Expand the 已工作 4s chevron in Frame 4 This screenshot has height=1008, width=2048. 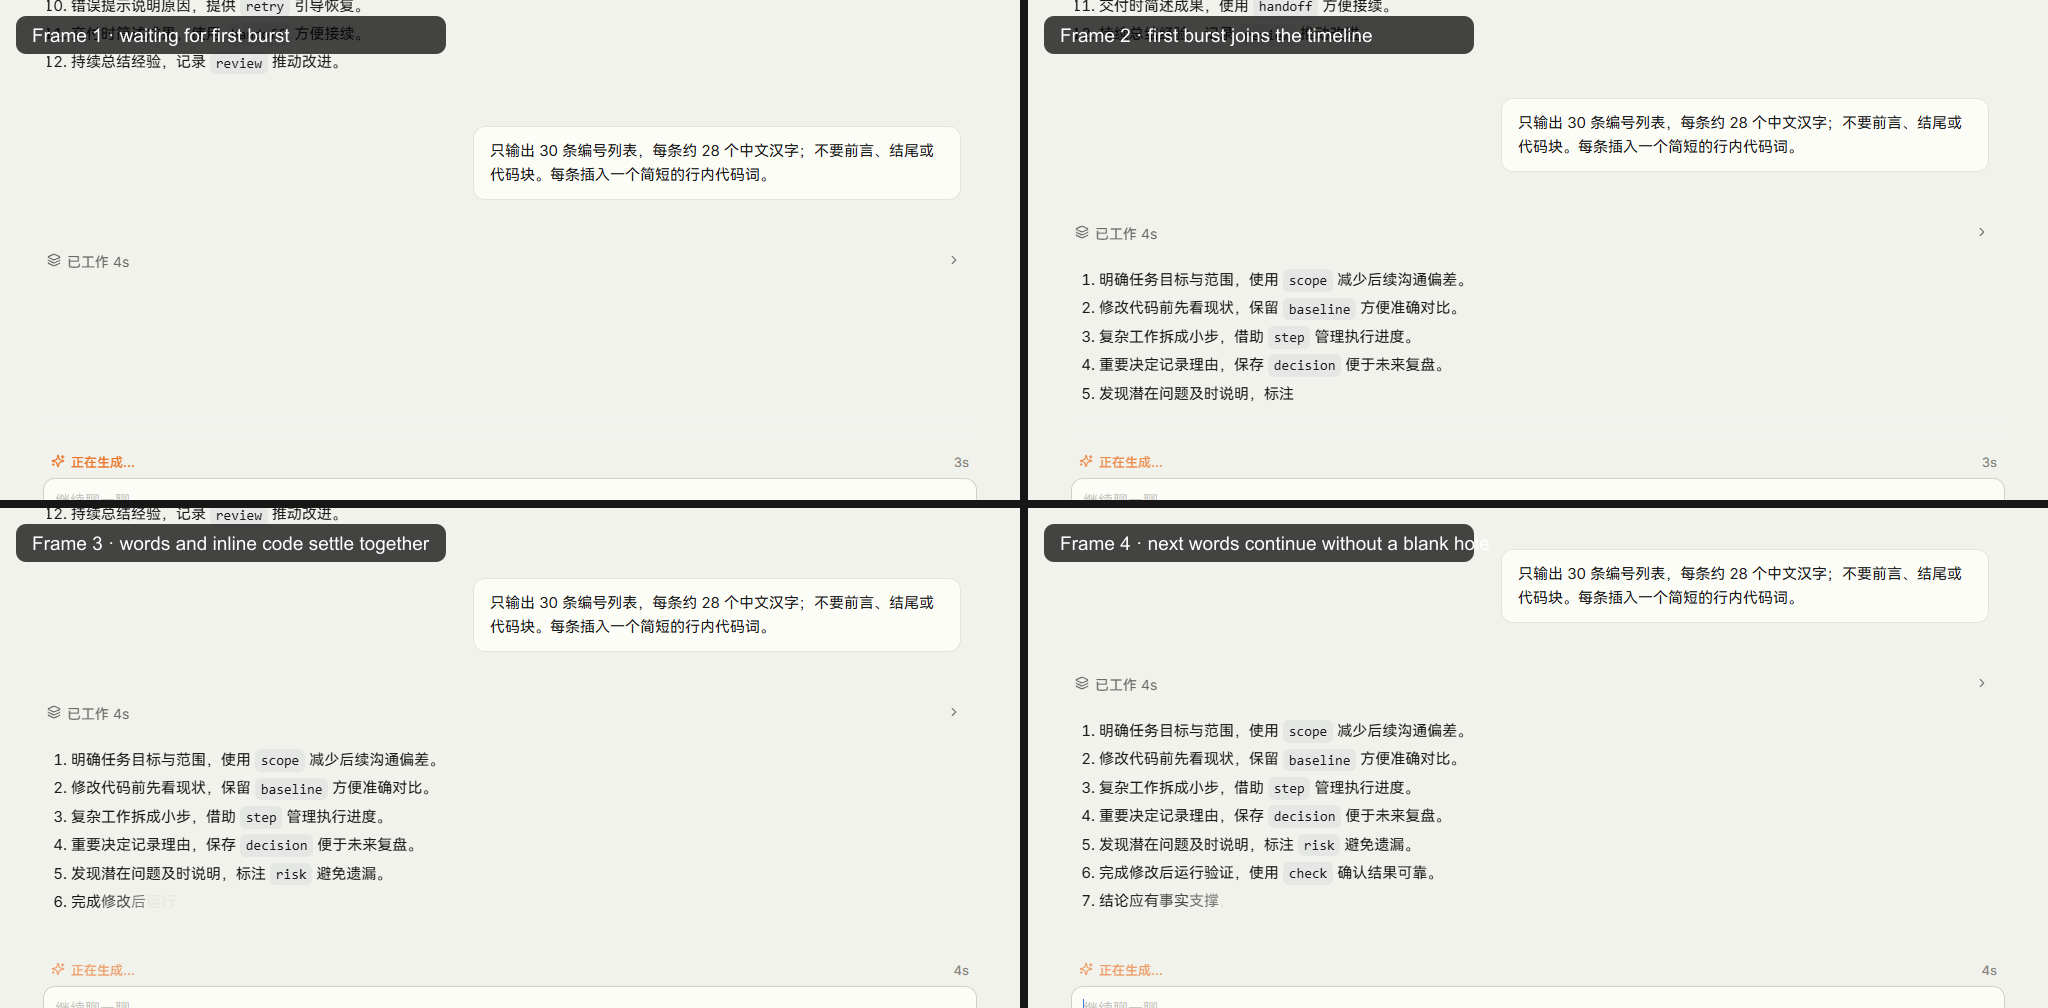[x=1982, y=683]
